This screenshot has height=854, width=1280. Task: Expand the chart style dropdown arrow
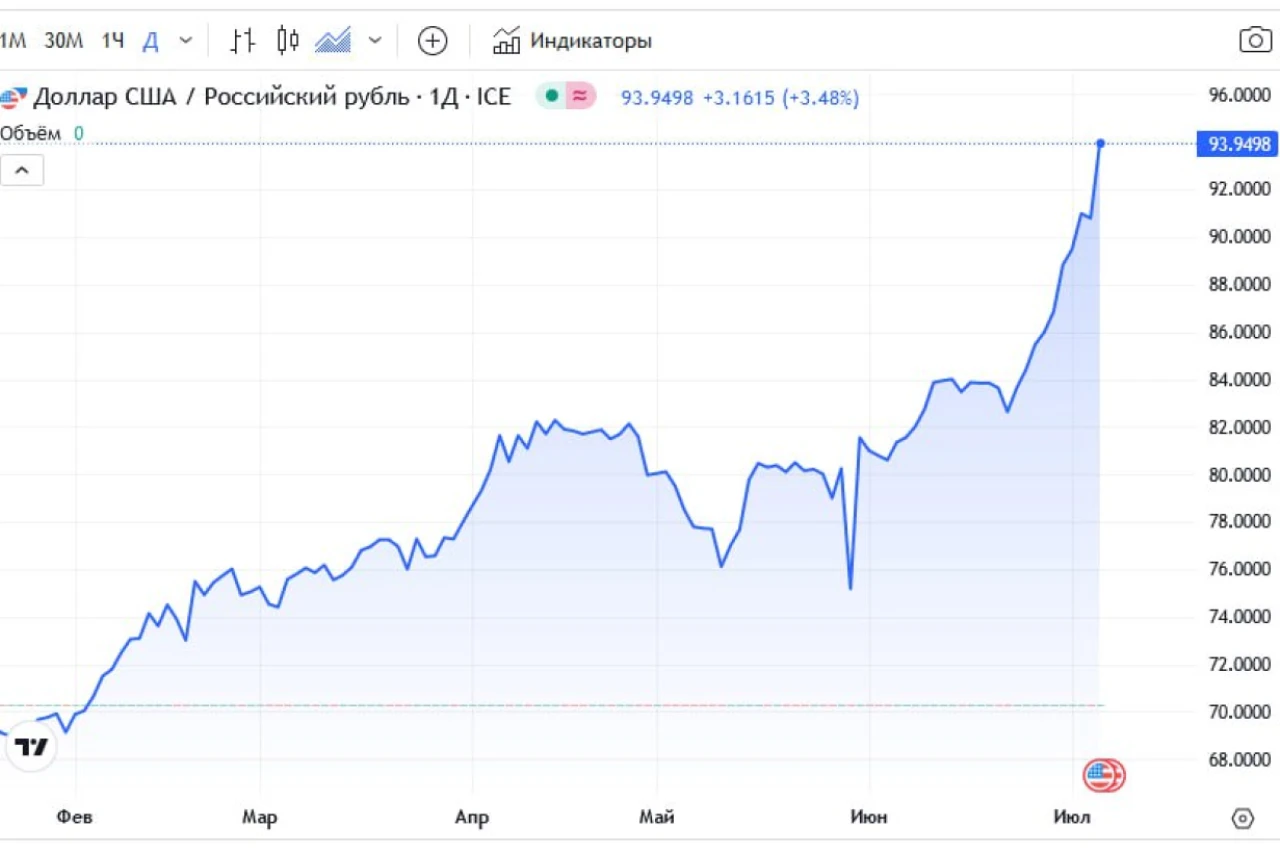(375, 41)
